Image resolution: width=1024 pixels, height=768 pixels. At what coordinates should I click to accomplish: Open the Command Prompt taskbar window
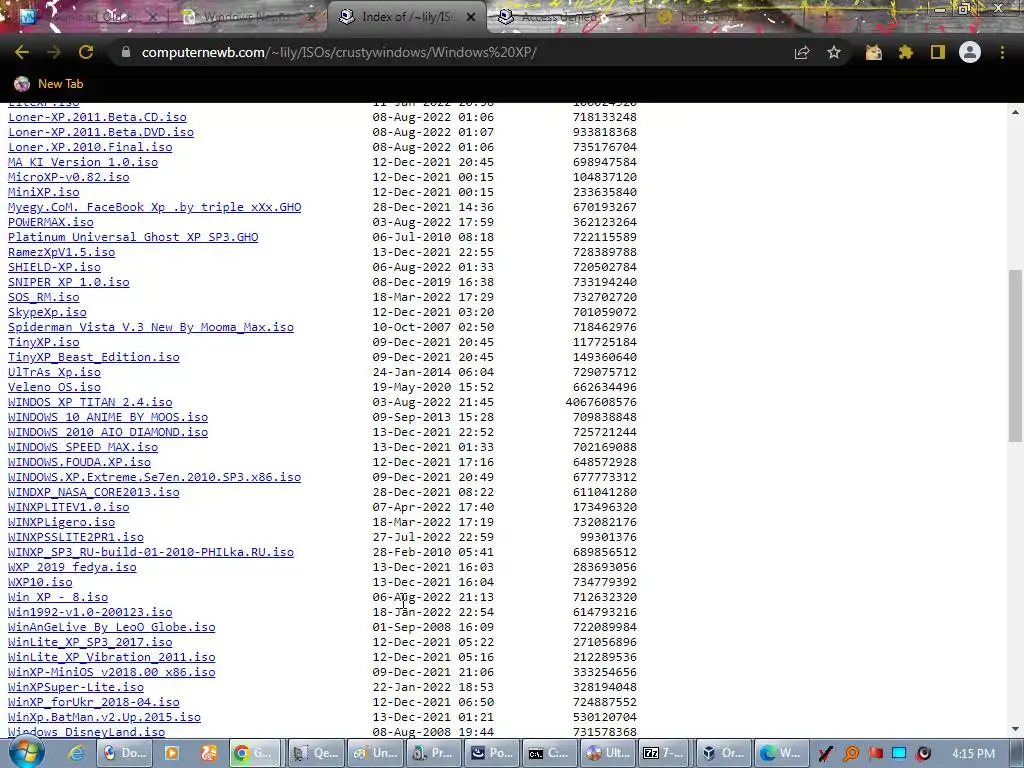pos(549,753)
